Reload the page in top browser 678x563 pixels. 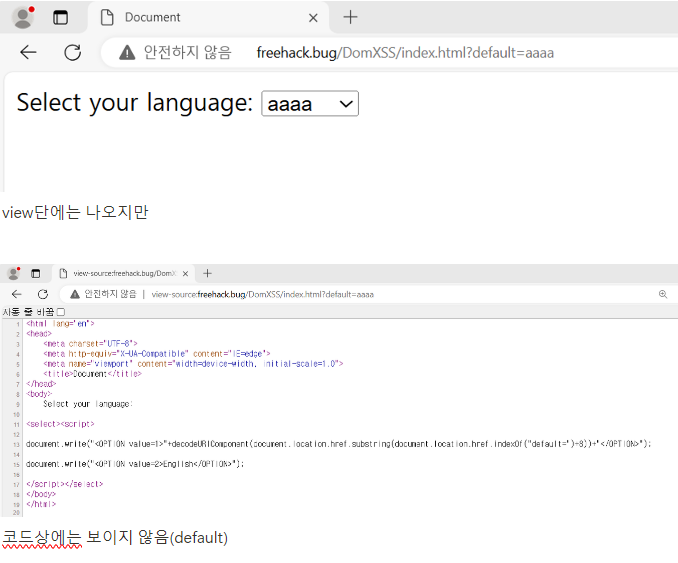click(x=72, y=52)
